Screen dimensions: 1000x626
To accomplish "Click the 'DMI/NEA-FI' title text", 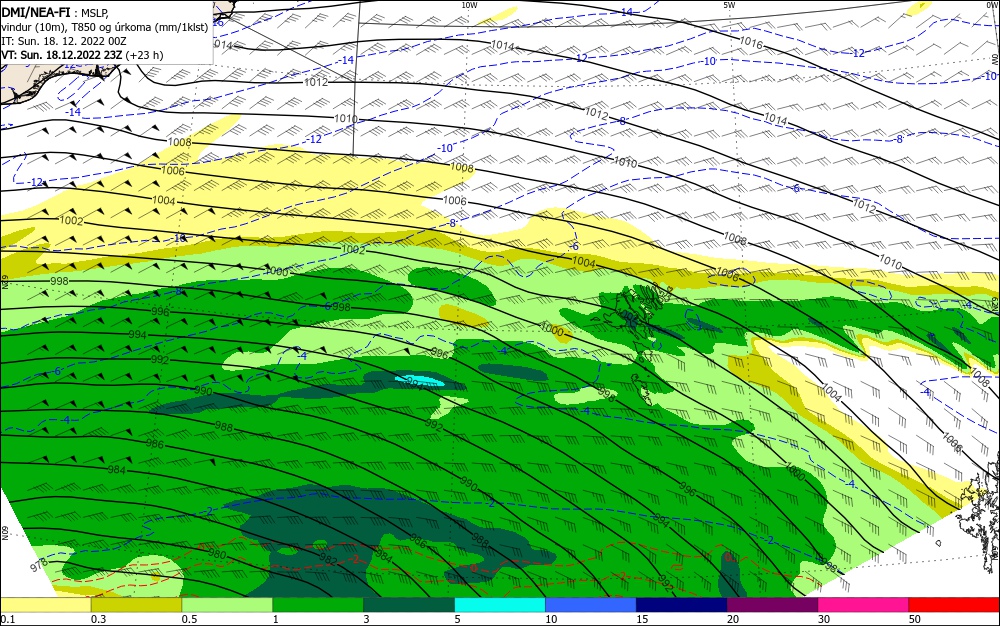I will 36,11.
